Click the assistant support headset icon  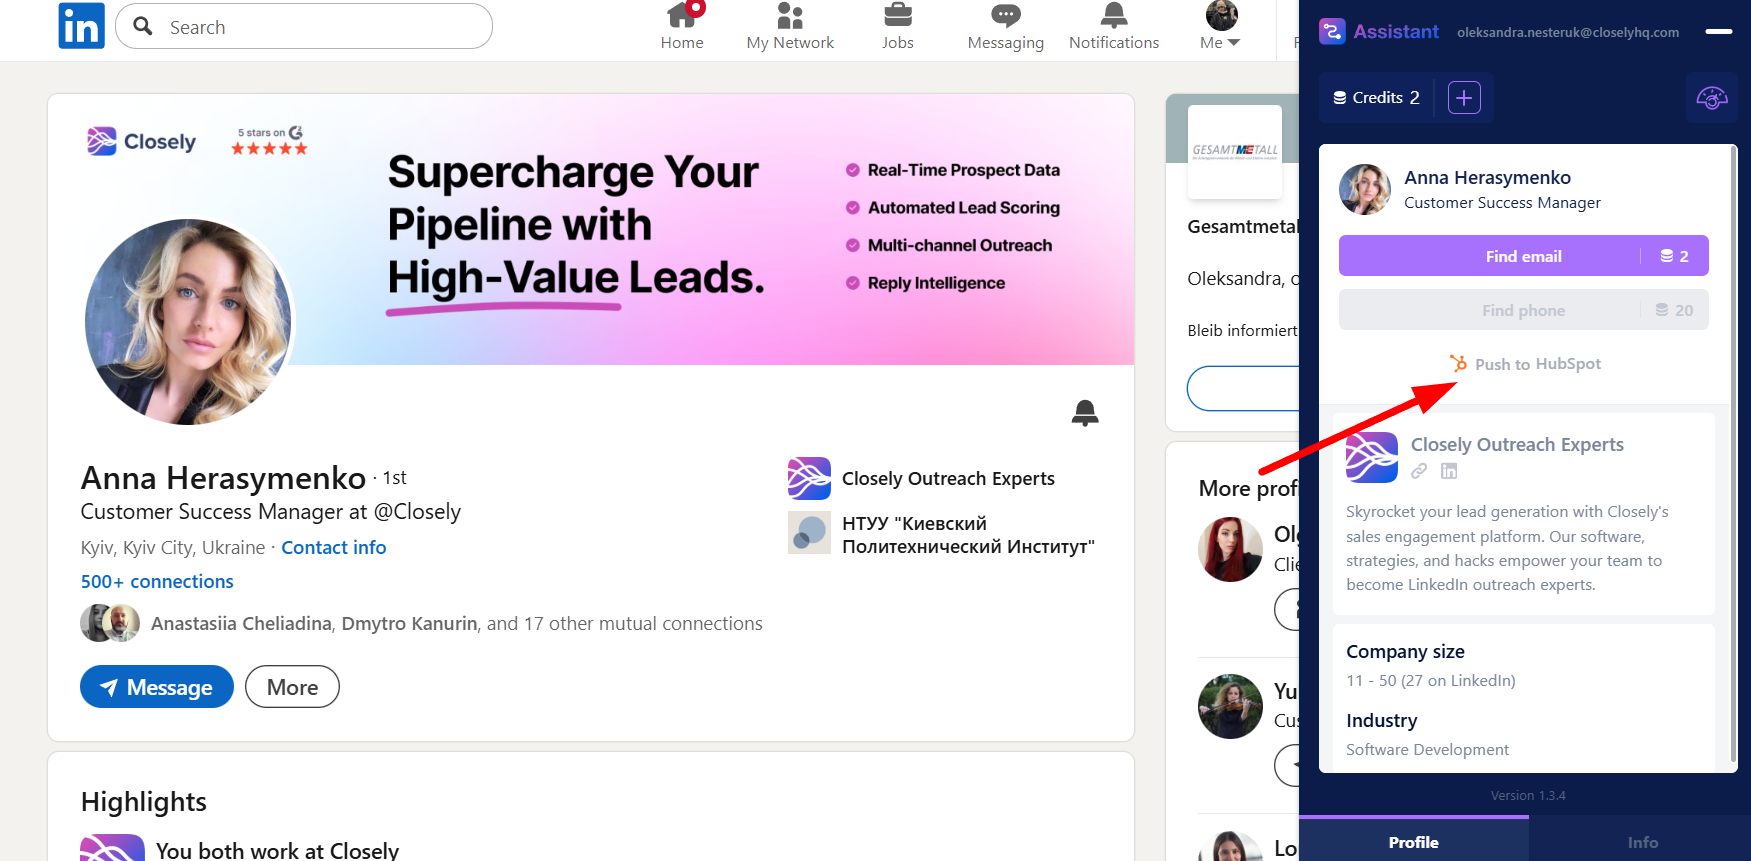click(x=1712, y=98)
